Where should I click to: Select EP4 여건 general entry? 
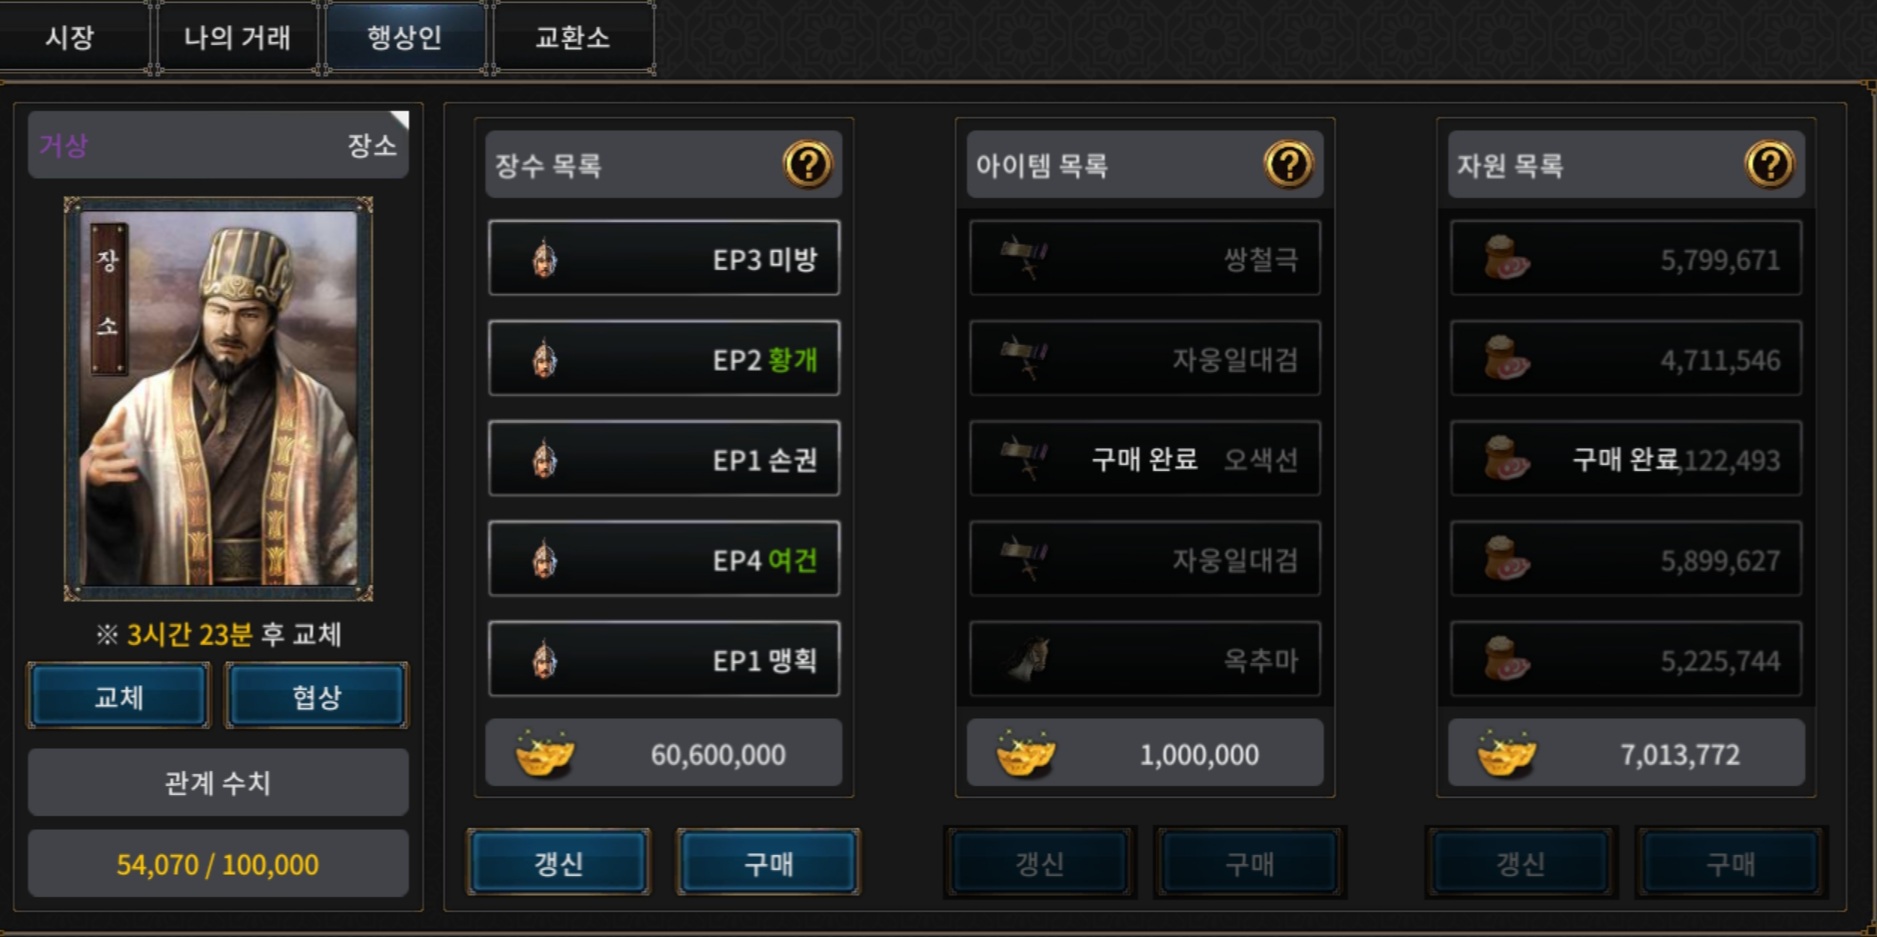click(x=664, y=558)
